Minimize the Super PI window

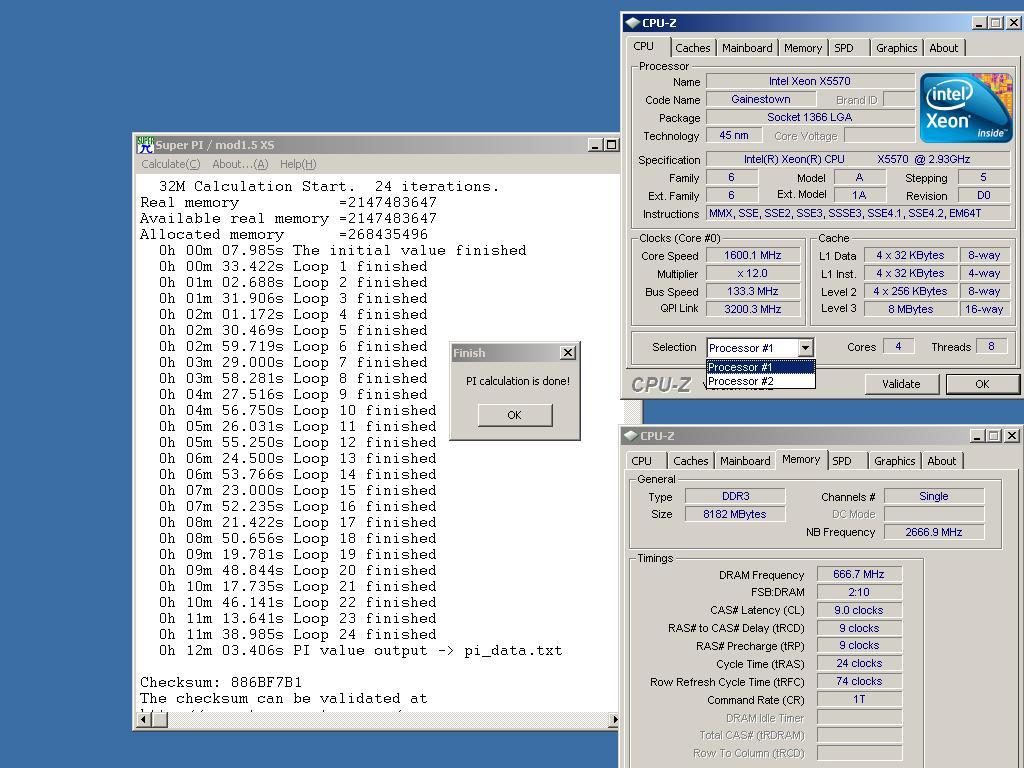594,145
